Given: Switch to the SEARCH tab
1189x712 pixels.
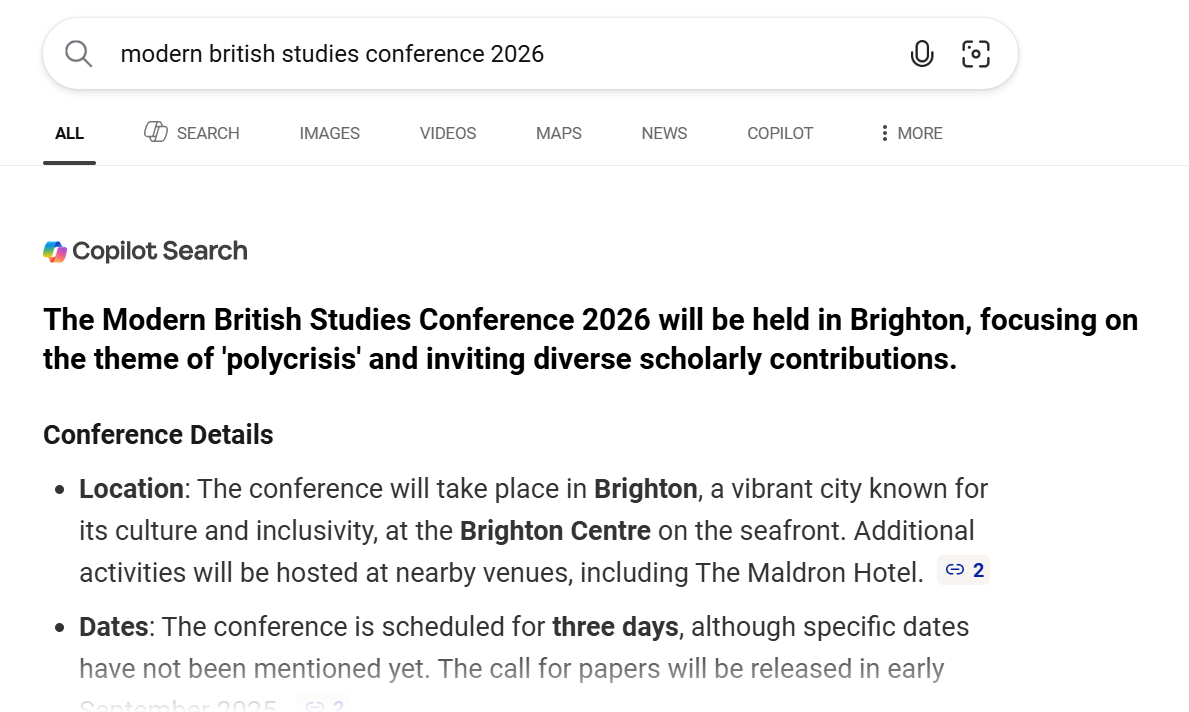Looking at the screenshot, I should (192, 133).
